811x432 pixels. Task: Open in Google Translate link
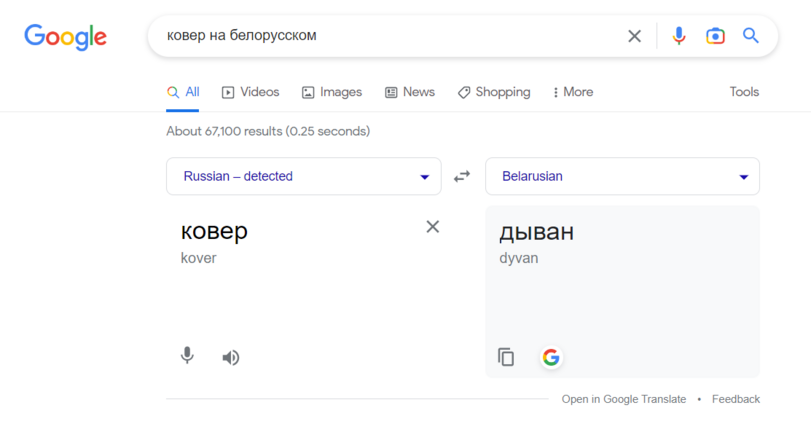tap(623, 399)
